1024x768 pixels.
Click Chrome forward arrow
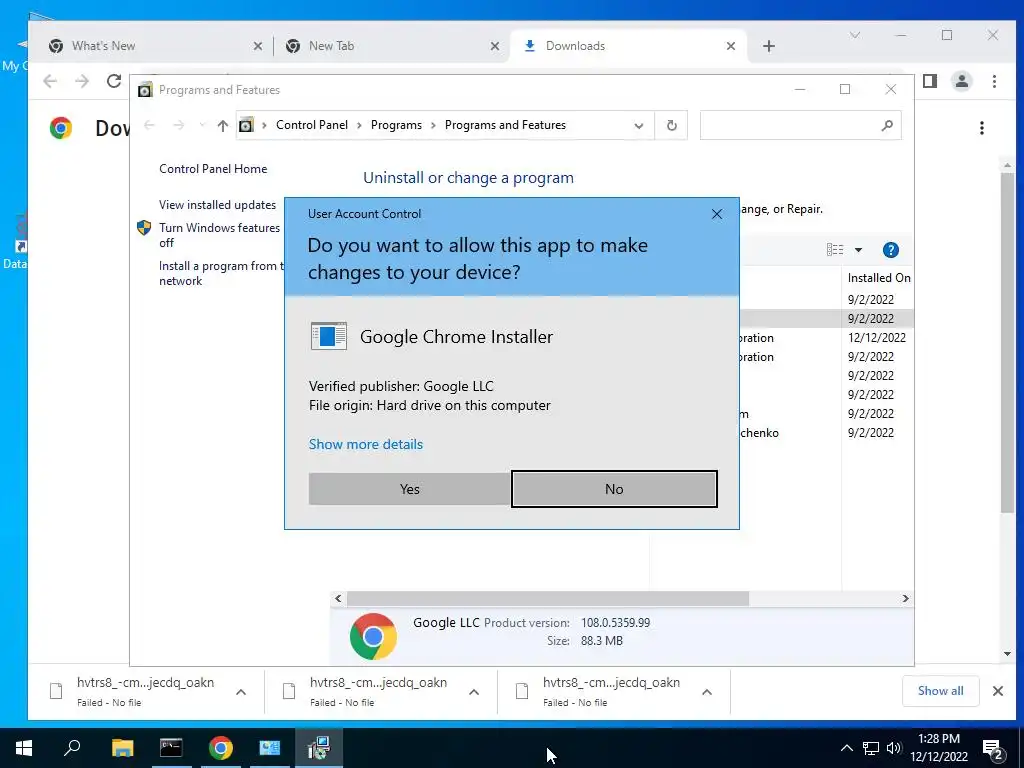pyautogui.click(x=82, y=81)
